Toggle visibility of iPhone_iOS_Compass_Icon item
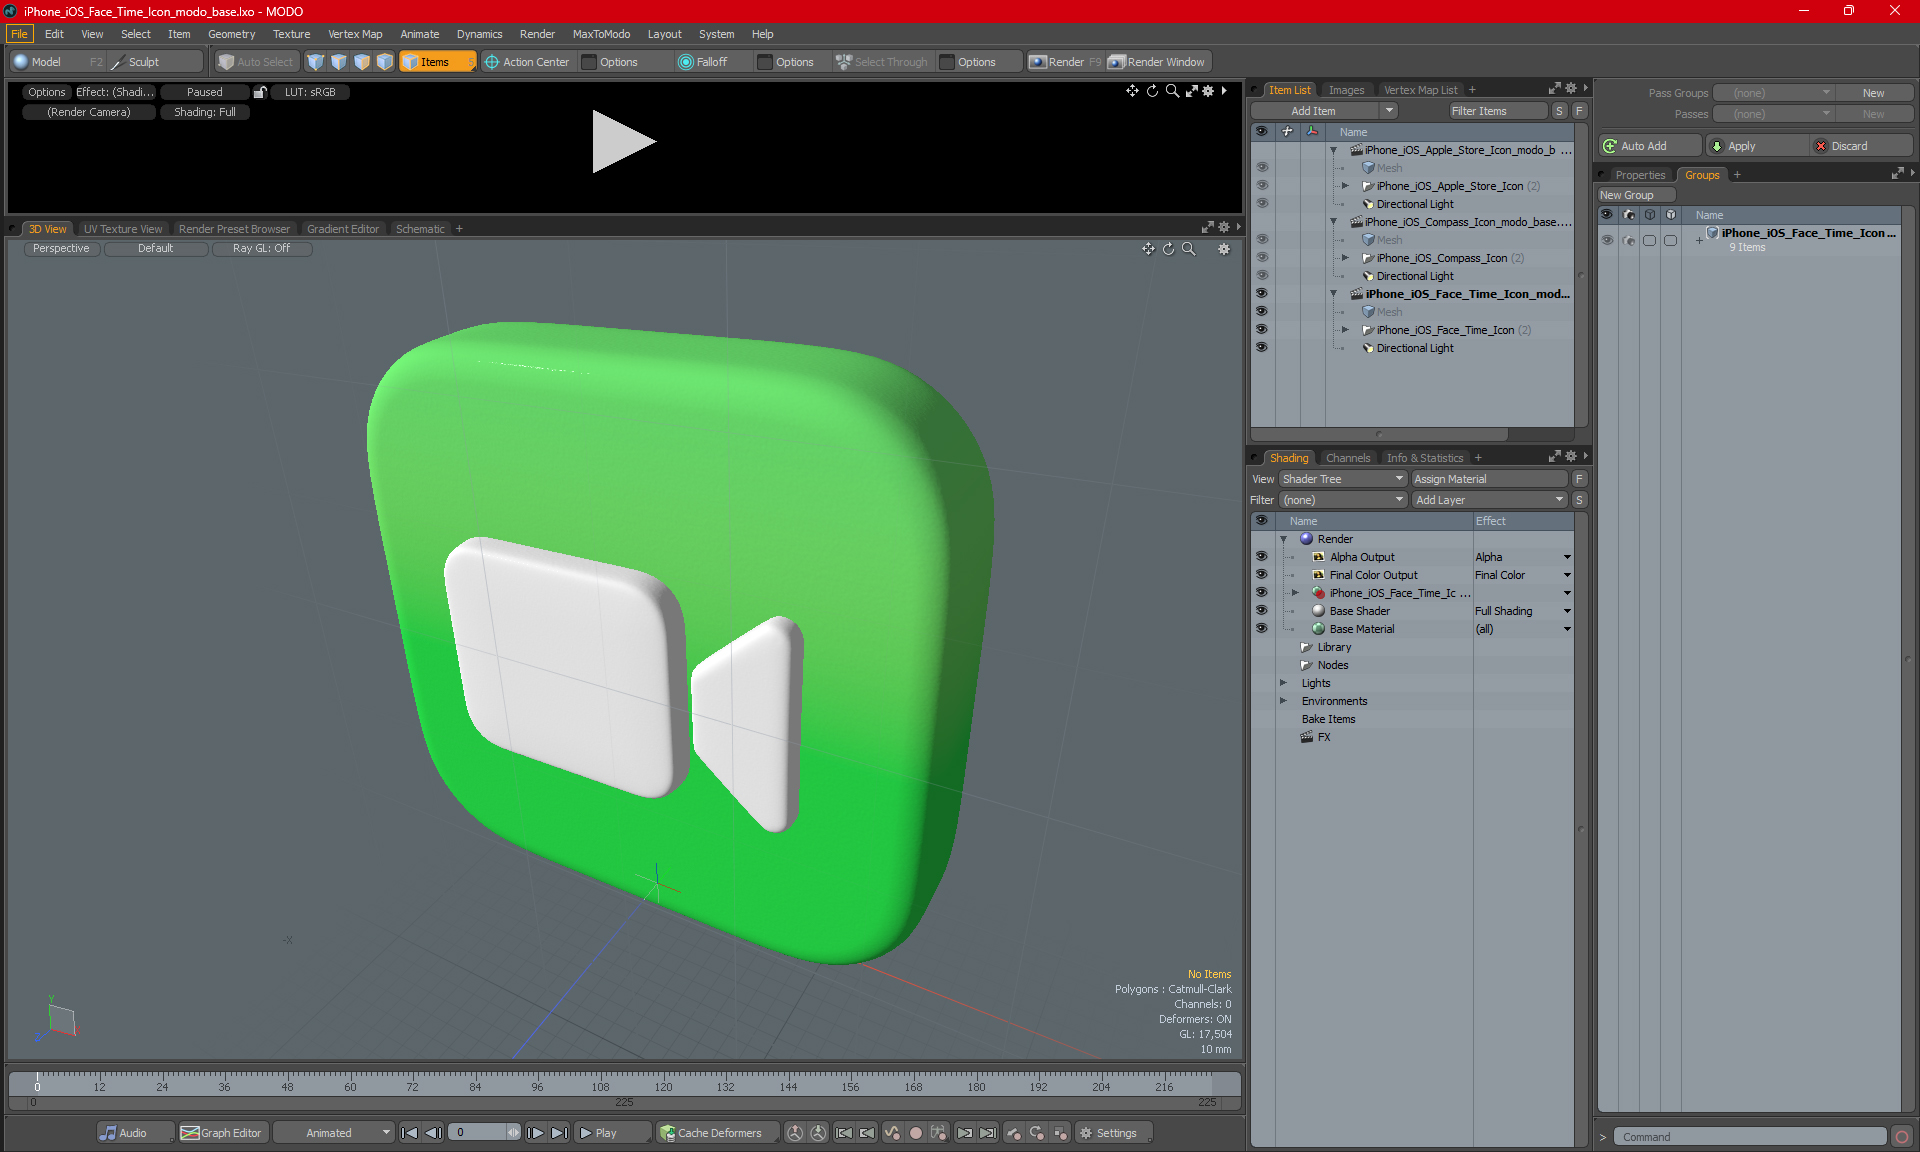Screen dimensions: 1920x1152 [x=1262, y=258]
